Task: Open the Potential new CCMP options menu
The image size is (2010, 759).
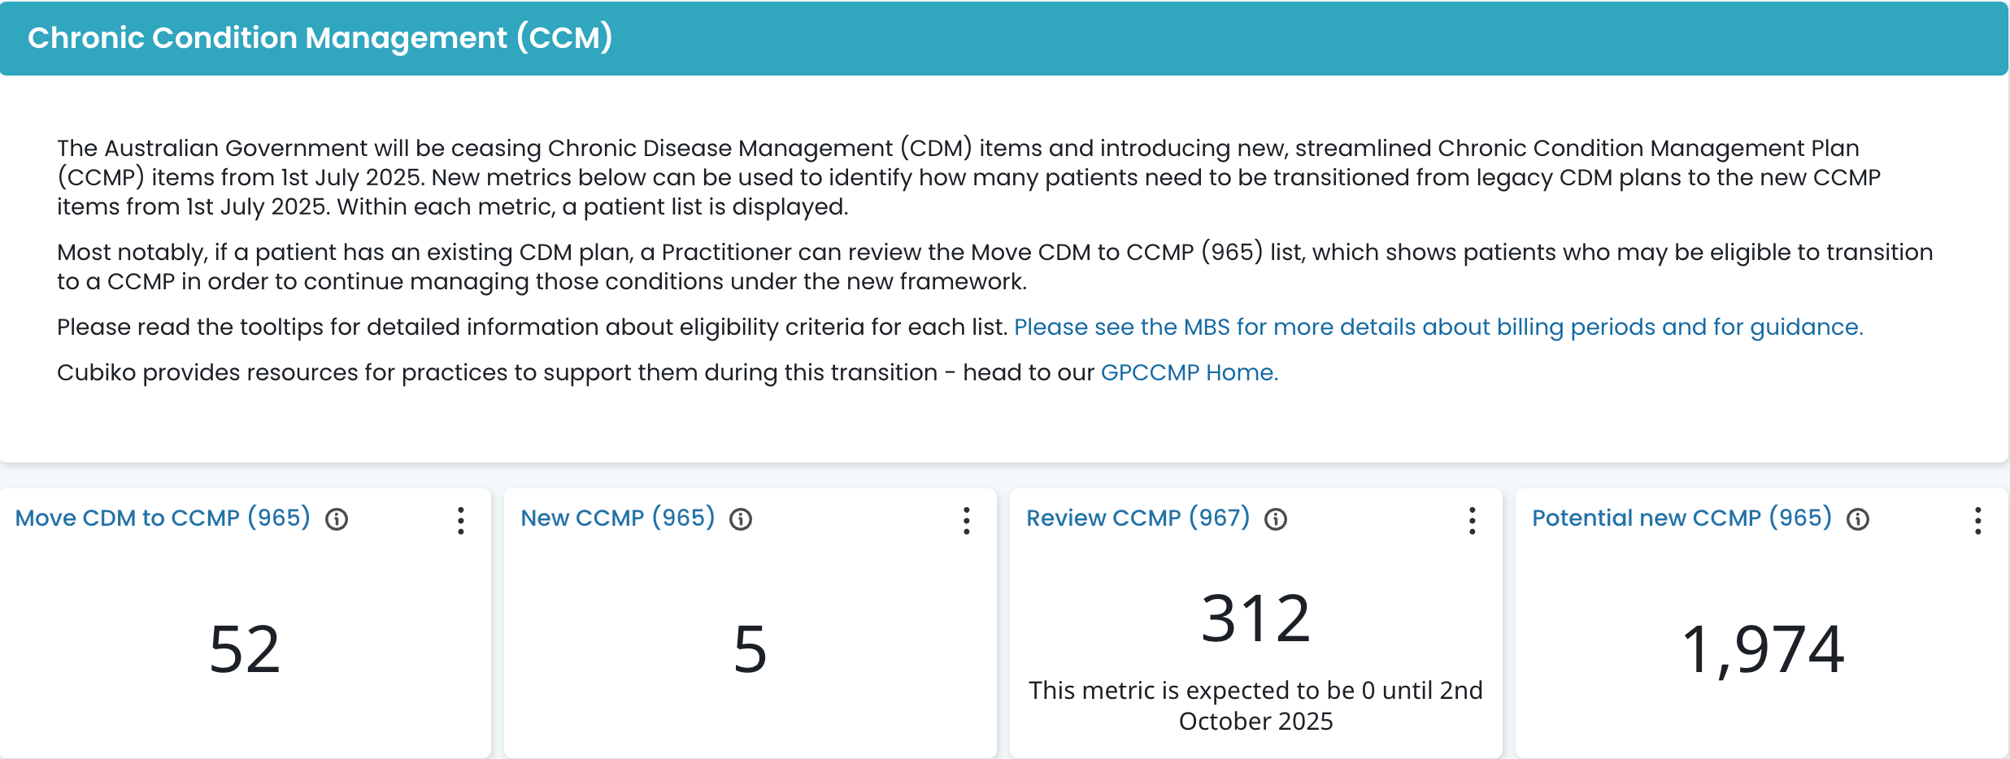Action: pyautogui.click(x=1975, y=520)
